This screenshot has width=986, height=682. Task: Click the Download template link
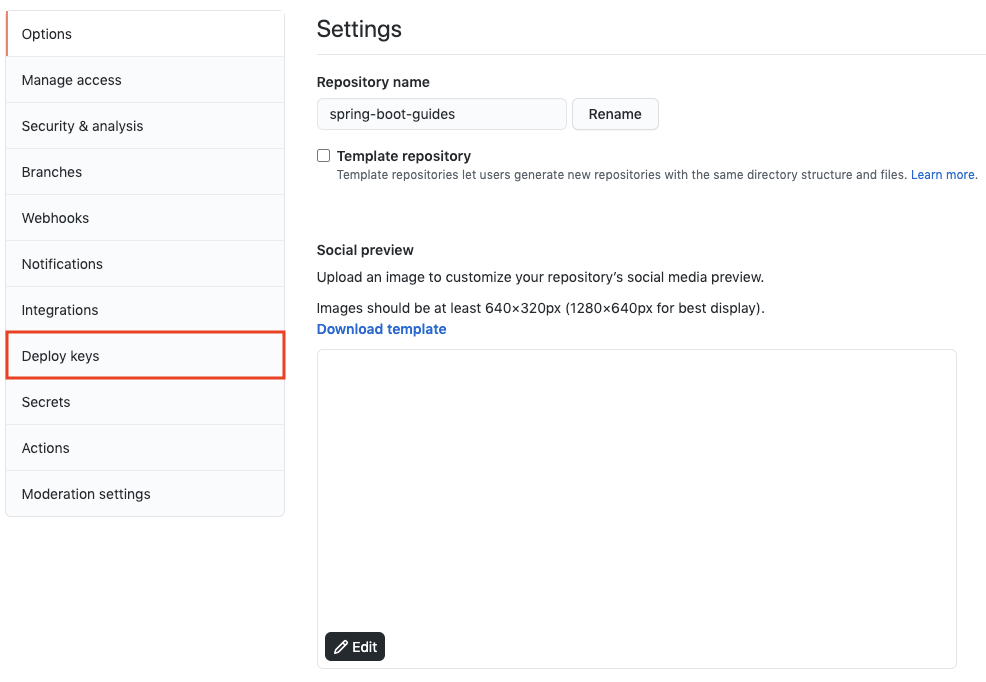click(x=381, y=329)
